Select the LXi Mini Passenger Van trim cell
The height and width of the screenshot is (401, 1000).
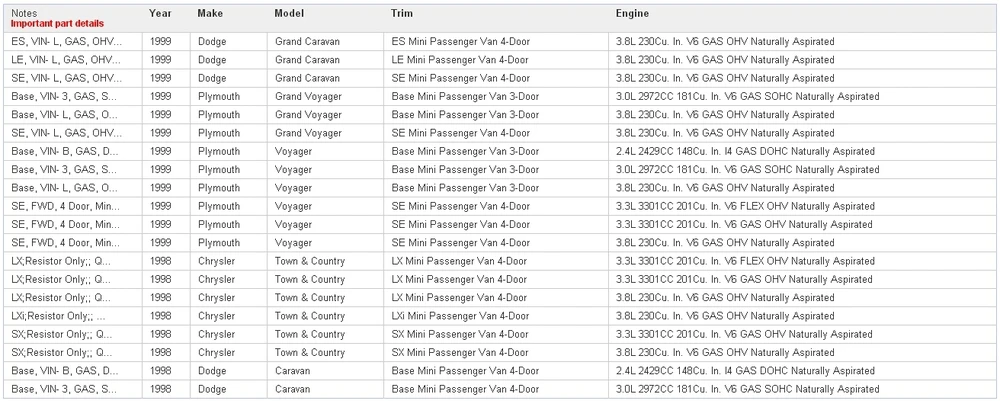point(460,316)
